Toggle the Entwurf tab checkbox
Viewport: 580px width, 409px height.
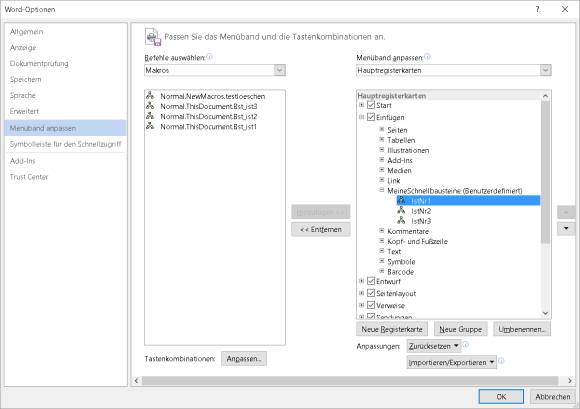click(x=371, y=281)
